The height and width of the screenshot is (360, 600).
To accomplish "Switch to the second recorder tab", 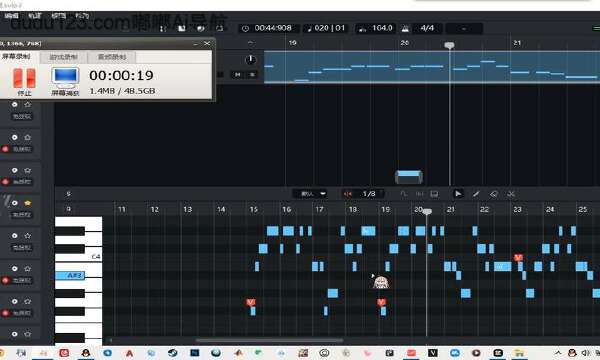I will [x=64, y=57].
